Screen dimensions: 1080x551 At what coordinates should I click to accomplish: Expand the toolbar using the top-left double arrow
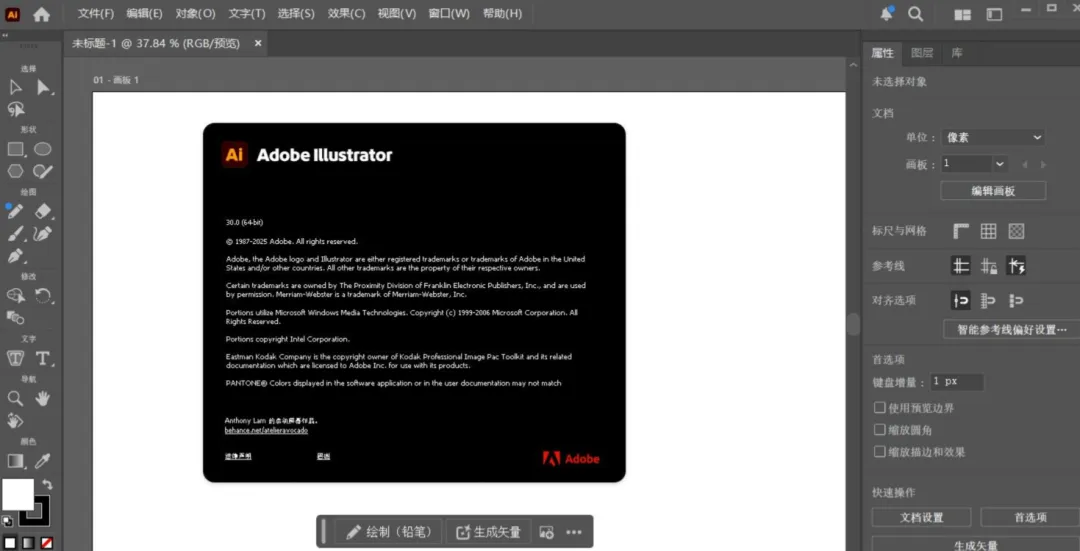[x=4, y=36]
